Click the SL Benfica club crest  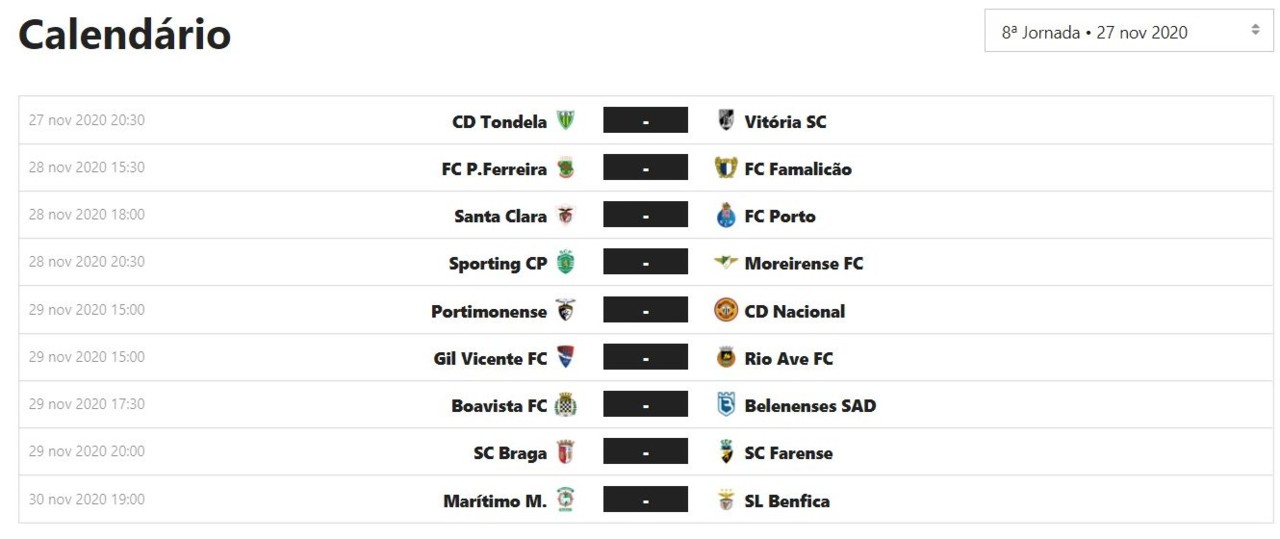(726, 500)
